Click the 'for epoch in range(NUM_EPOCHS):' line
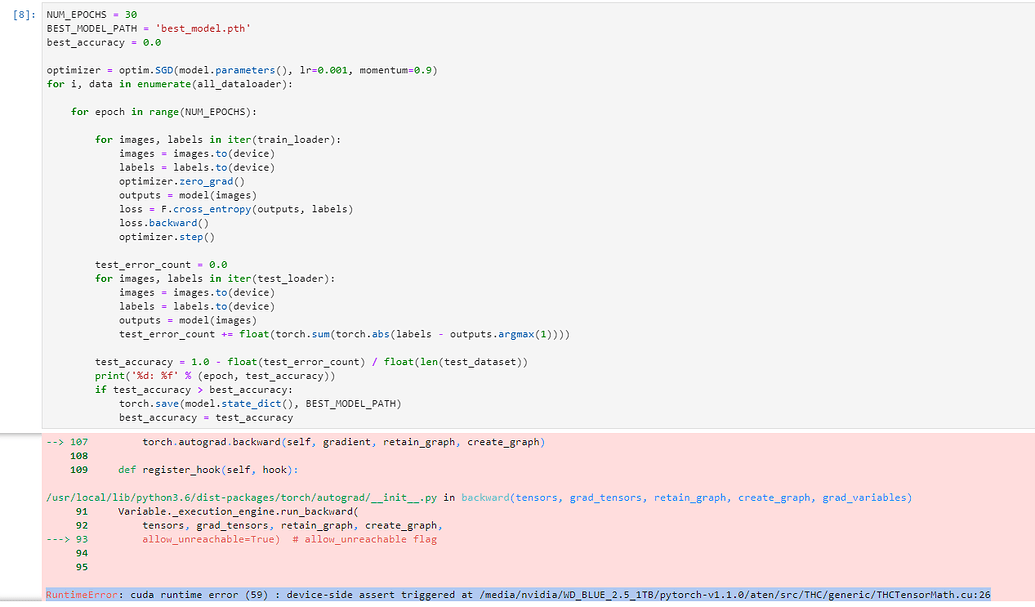Viewport: 1035px width, 607px height. tap(164, 112)
